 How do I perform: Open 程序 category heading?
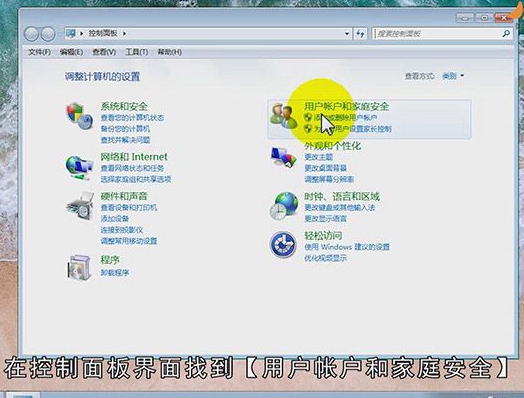[110, 260]
